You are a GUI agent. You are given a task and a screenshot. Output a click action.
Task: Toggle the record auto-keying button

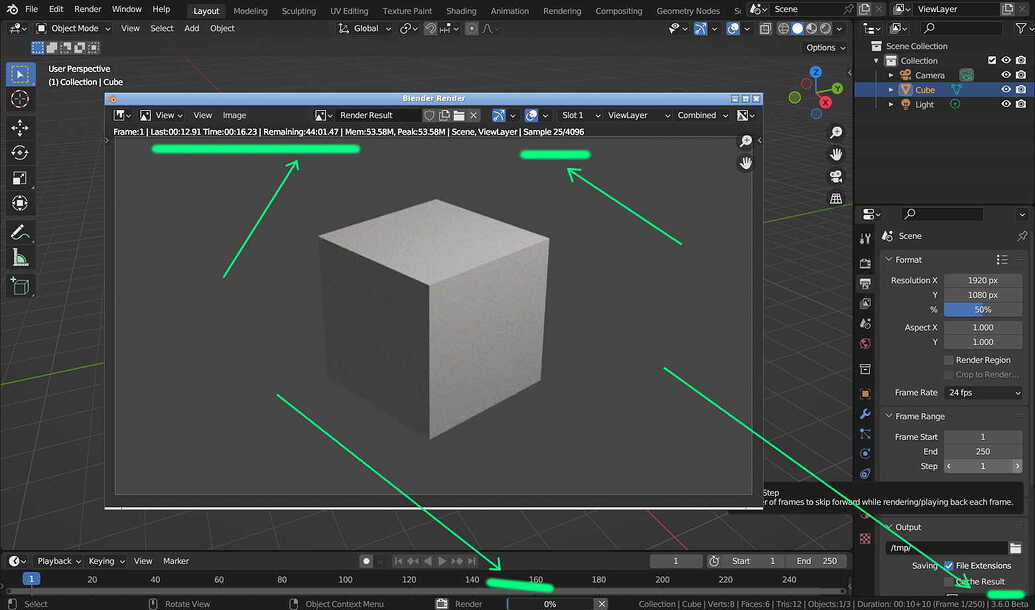[366, 561]
